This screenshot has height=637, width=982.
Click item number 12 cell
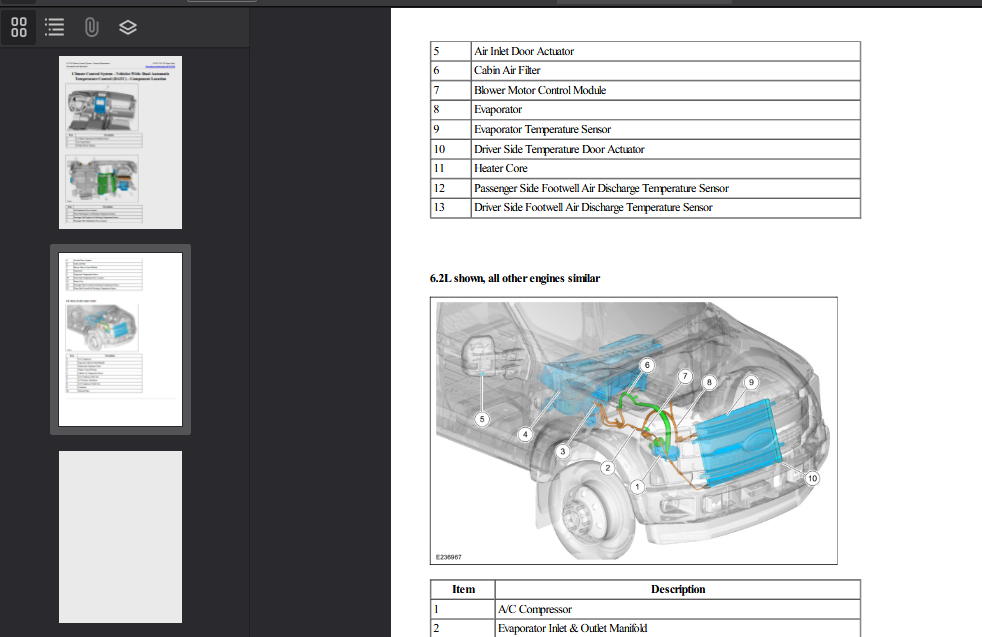(451, 188)
